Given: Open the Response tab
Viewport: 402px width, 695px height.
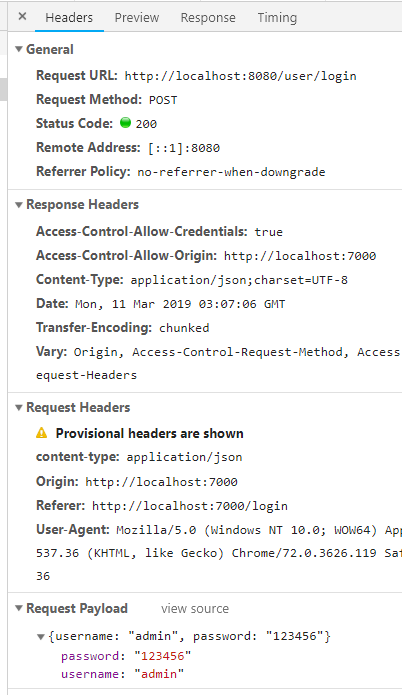Looking at the screenshot, I should pos(208,17).
